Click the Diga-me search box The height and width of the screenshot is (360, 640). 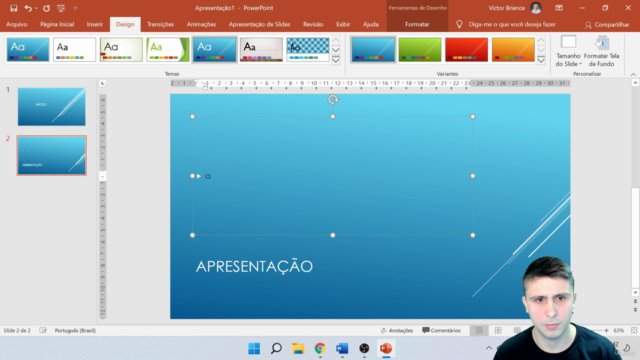[x=512, y=24]
